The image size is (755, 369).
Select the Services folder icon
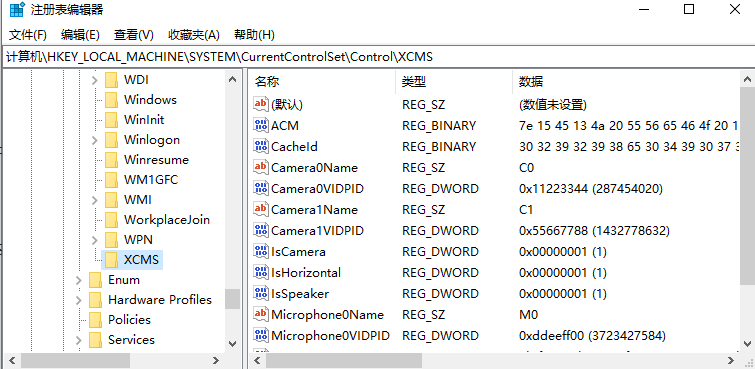point(95,340)
